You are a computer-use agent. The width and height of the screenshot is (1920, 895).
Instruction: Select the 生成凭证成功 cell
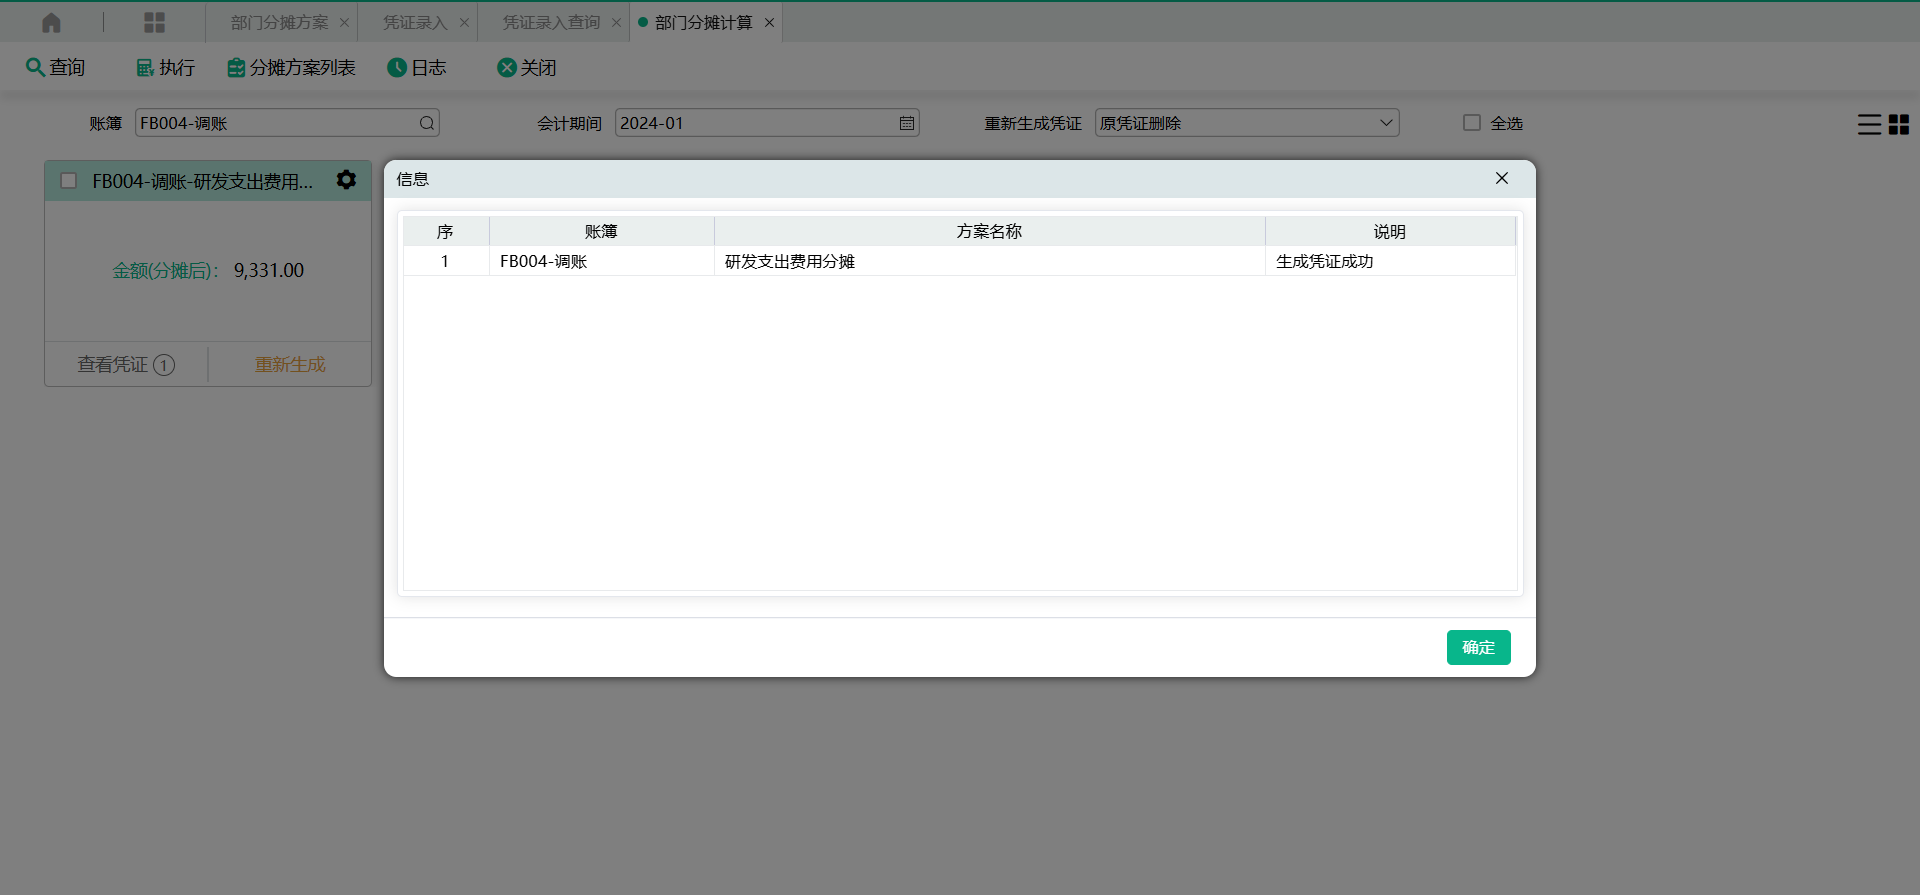(x=1390, y=261)
